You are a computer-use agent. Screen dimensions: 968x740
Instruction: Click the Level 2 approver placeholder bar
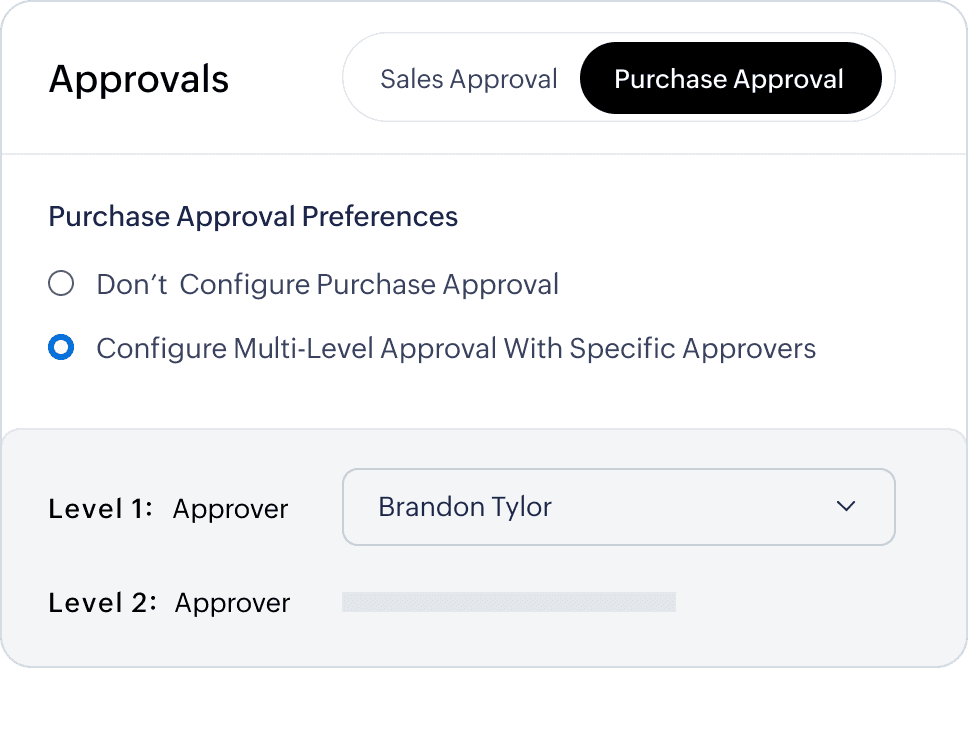click(509, 602)
